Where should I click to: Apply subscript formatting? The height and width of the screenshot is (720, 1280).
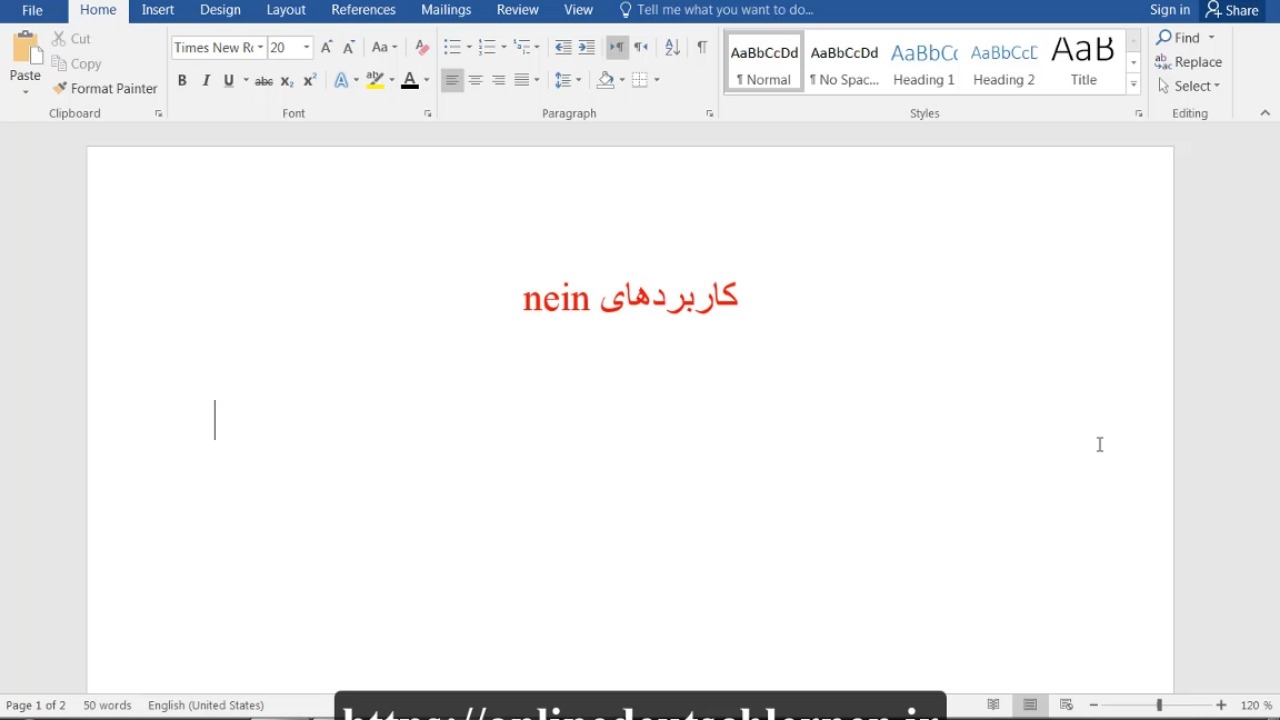click(x=287, y=80)
